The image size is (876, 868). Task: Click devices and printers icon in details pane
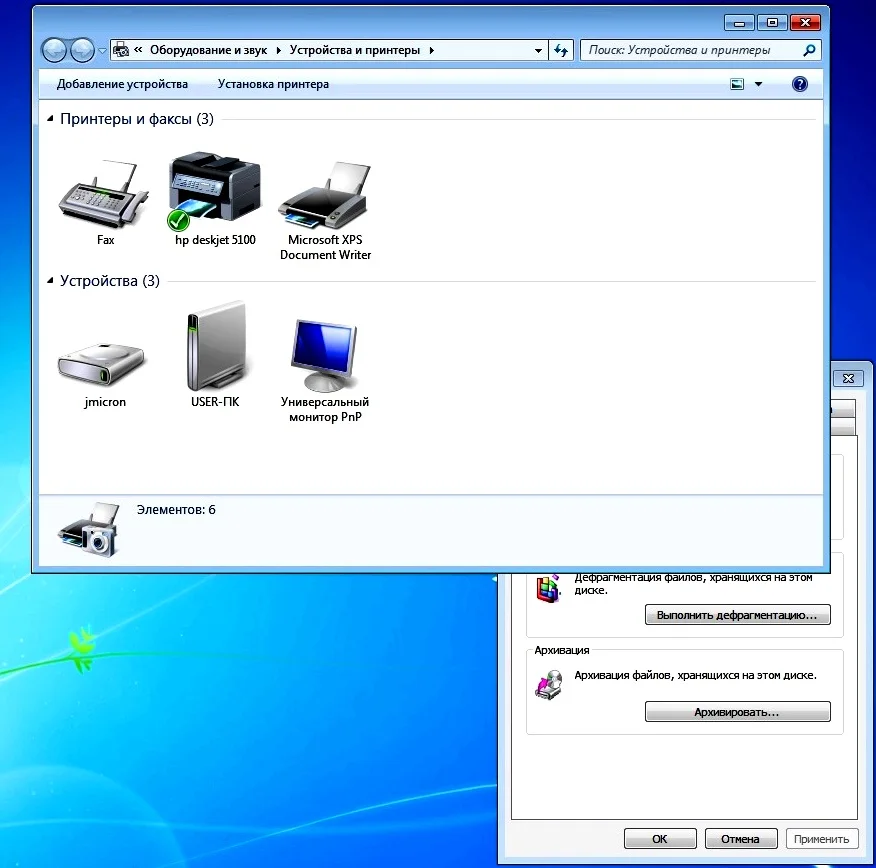click(89, 529)
